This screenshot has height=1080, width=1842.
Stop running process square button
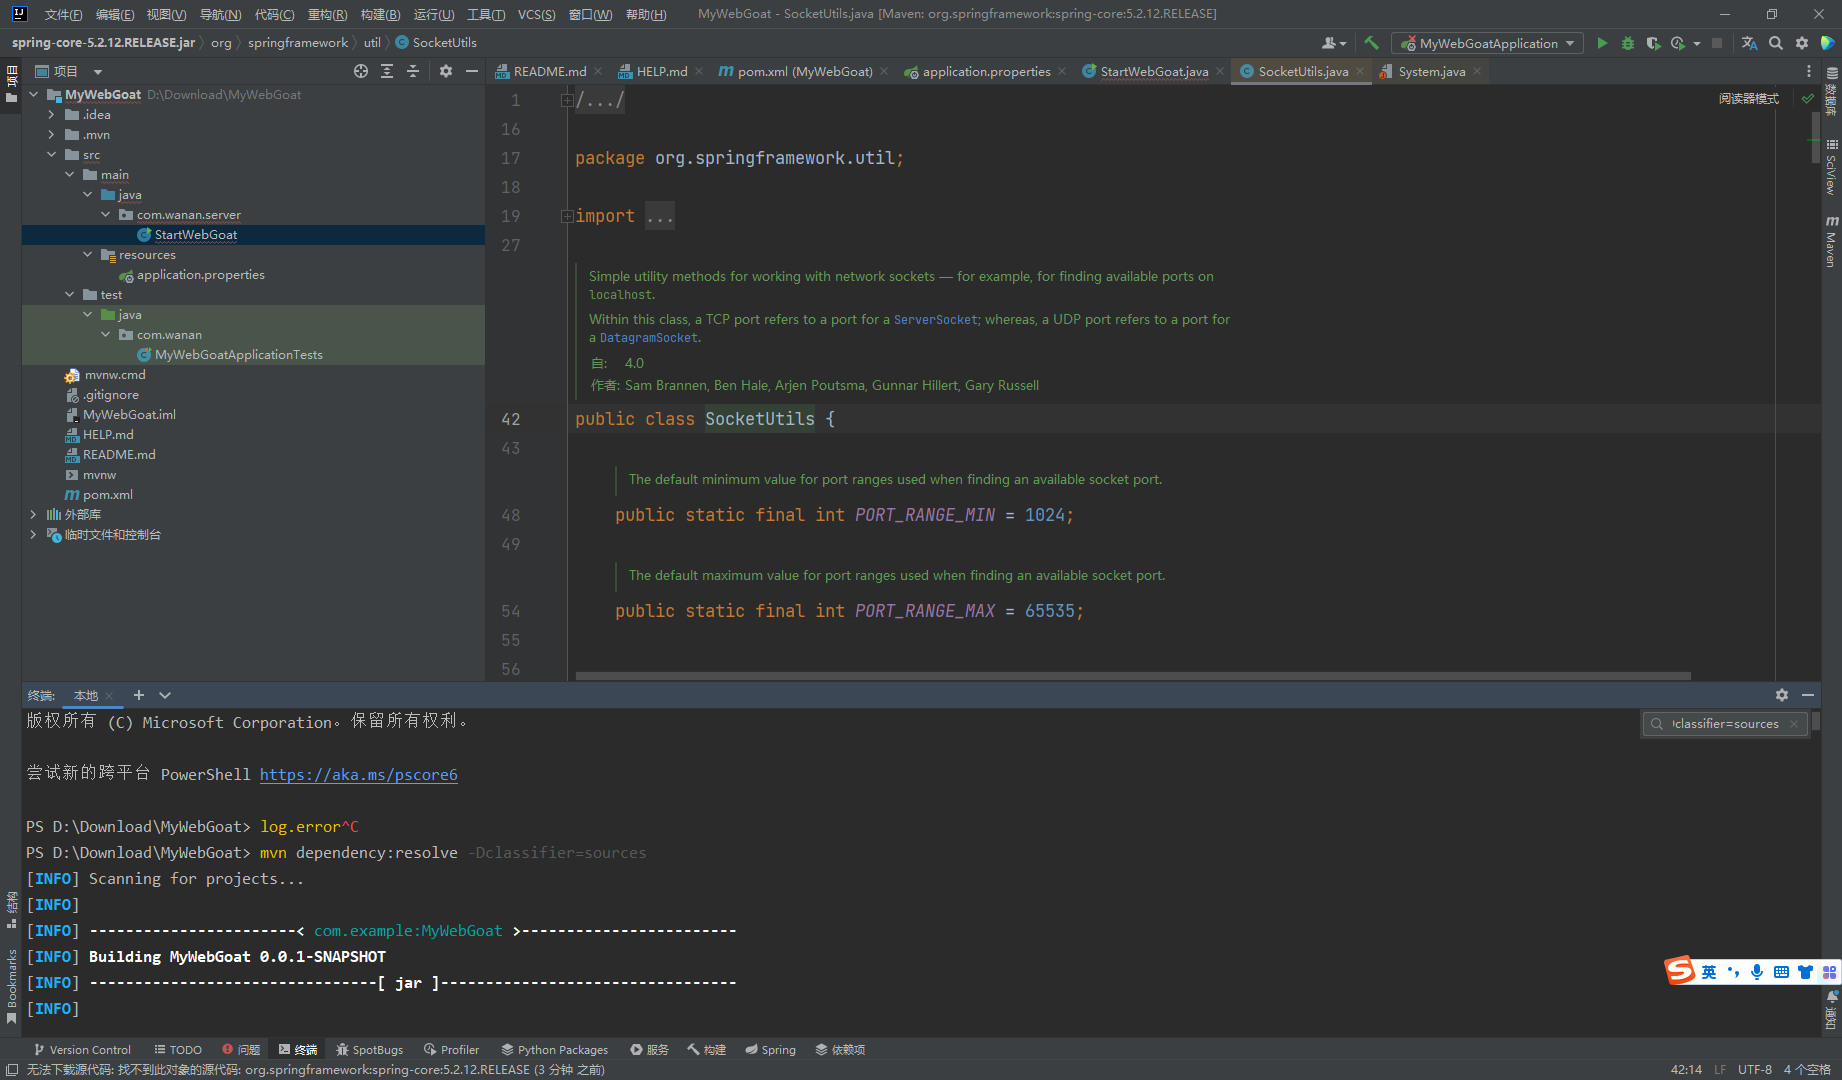point(1717,43)
